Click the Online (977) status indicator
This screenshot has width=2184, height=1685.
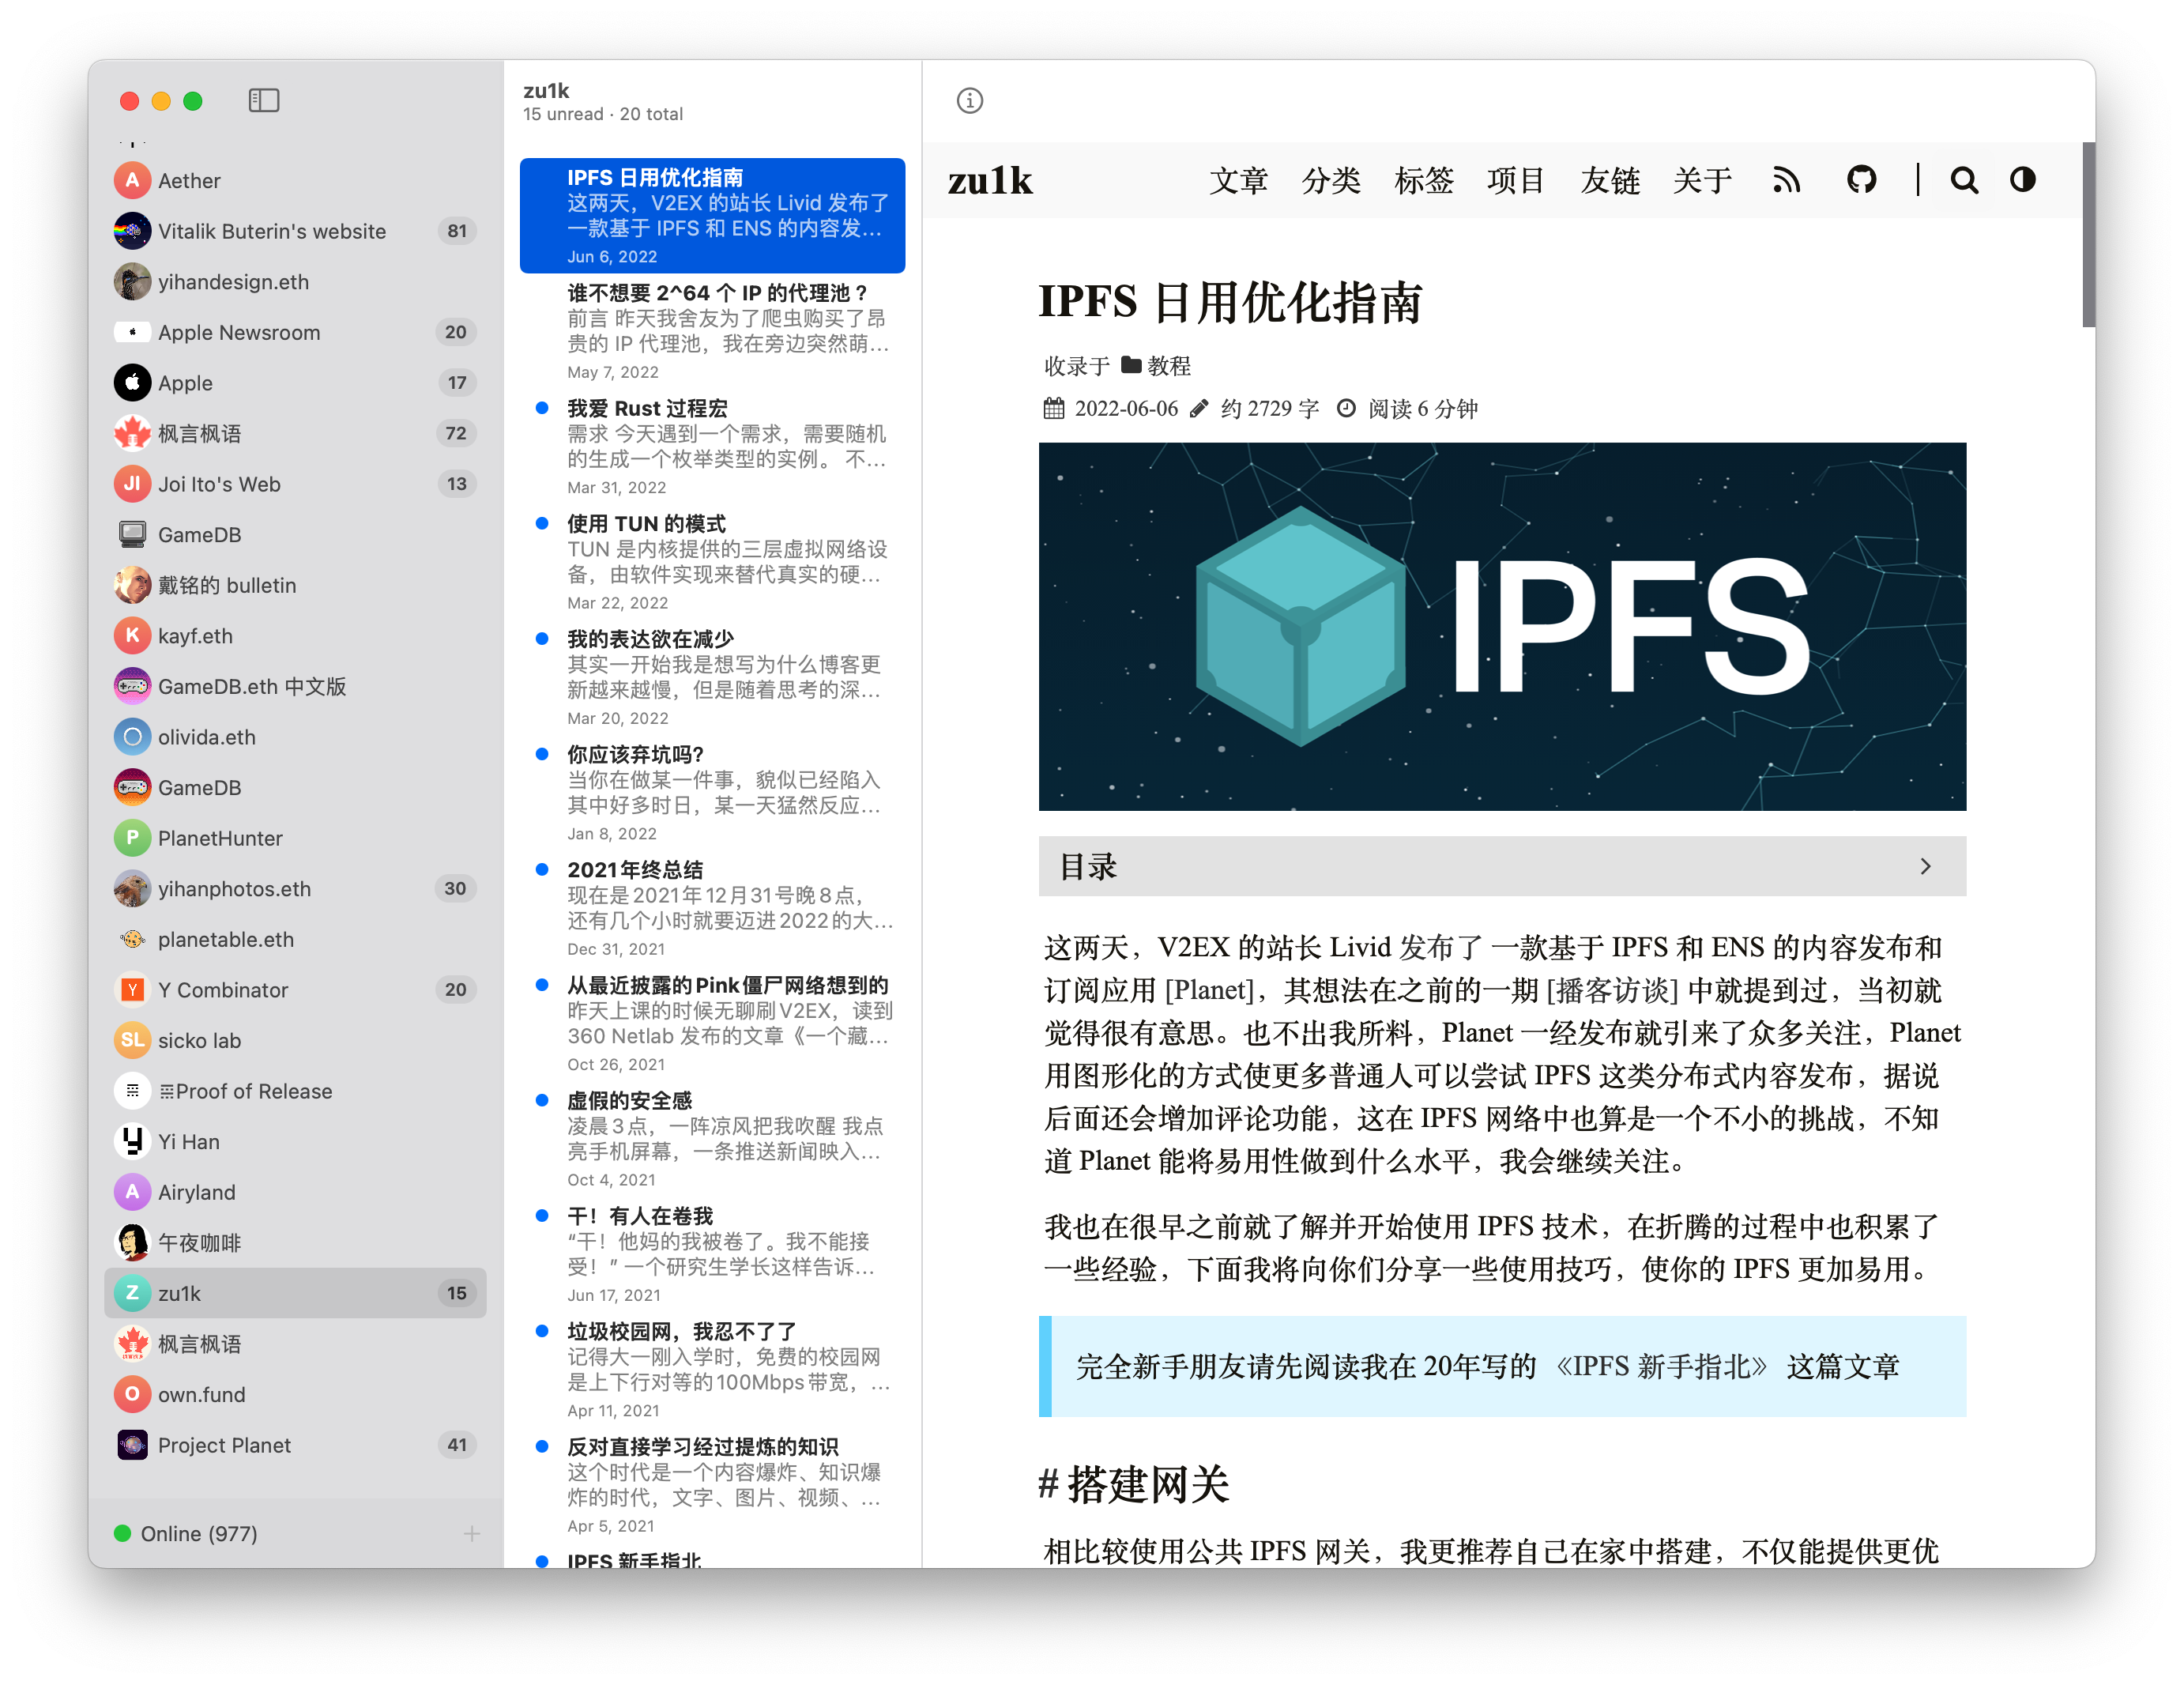point(187,1533)
